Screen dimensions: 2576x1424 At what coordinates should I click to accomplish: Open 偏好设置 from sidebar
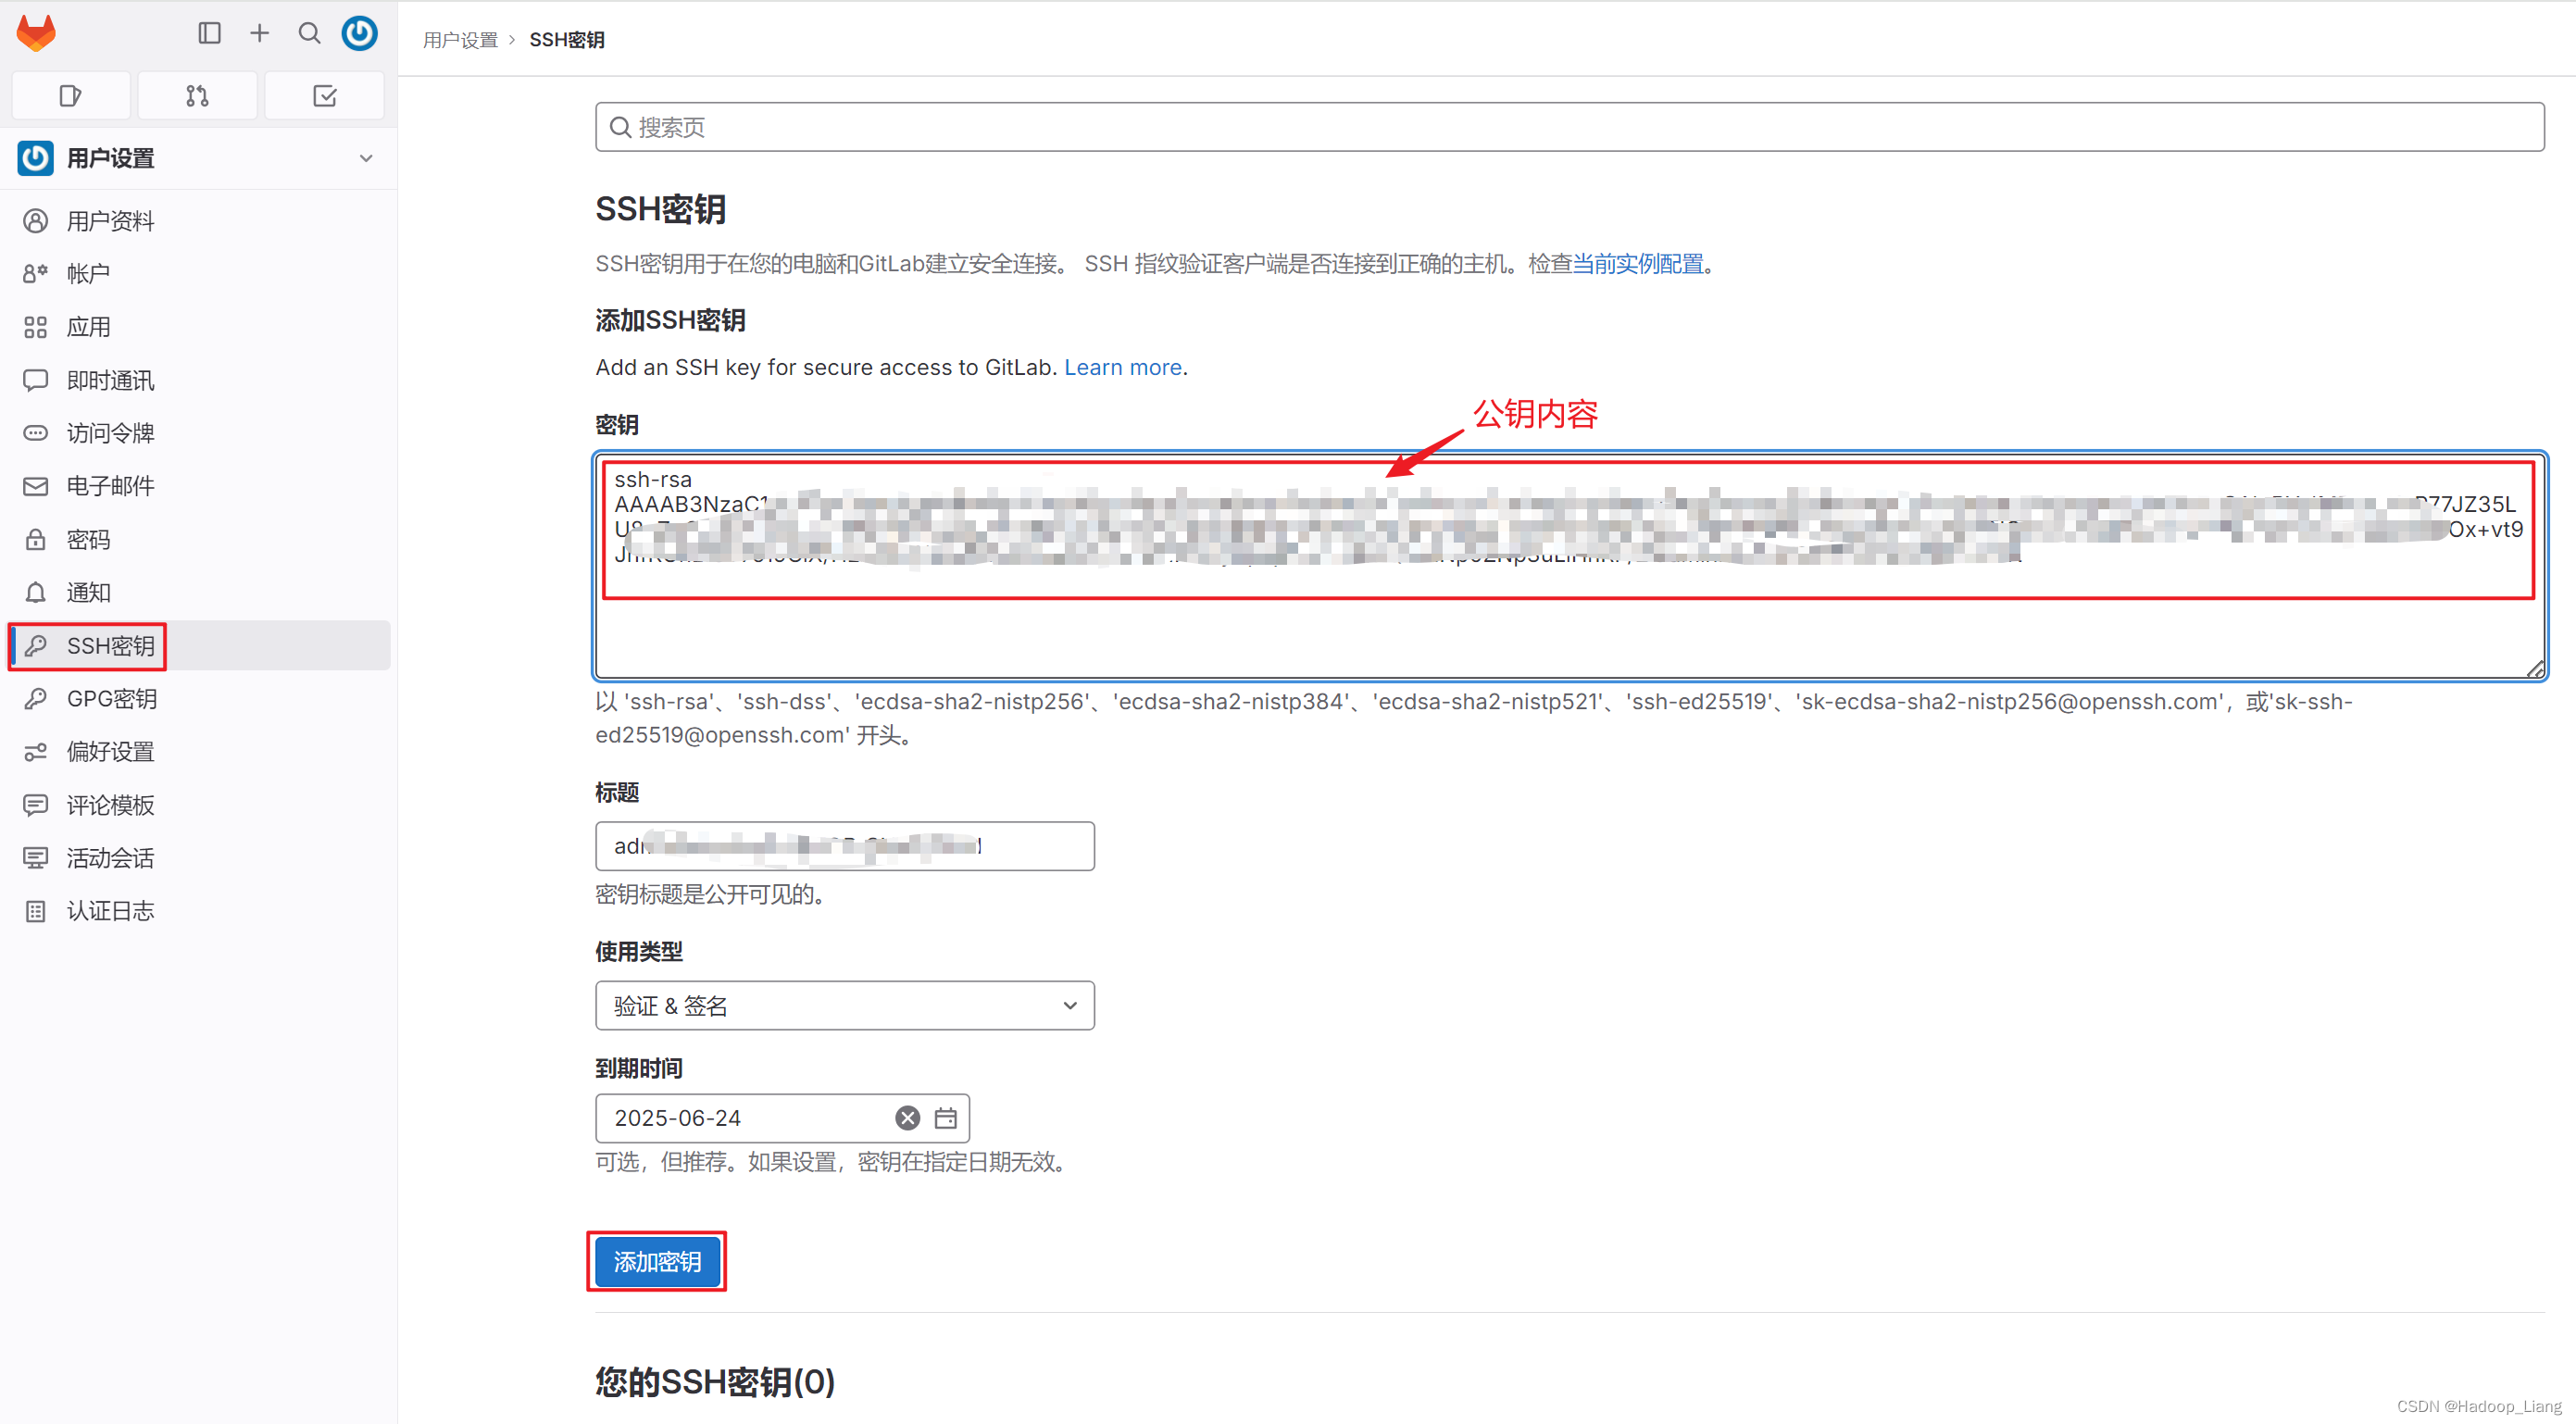tap(110, 751)
